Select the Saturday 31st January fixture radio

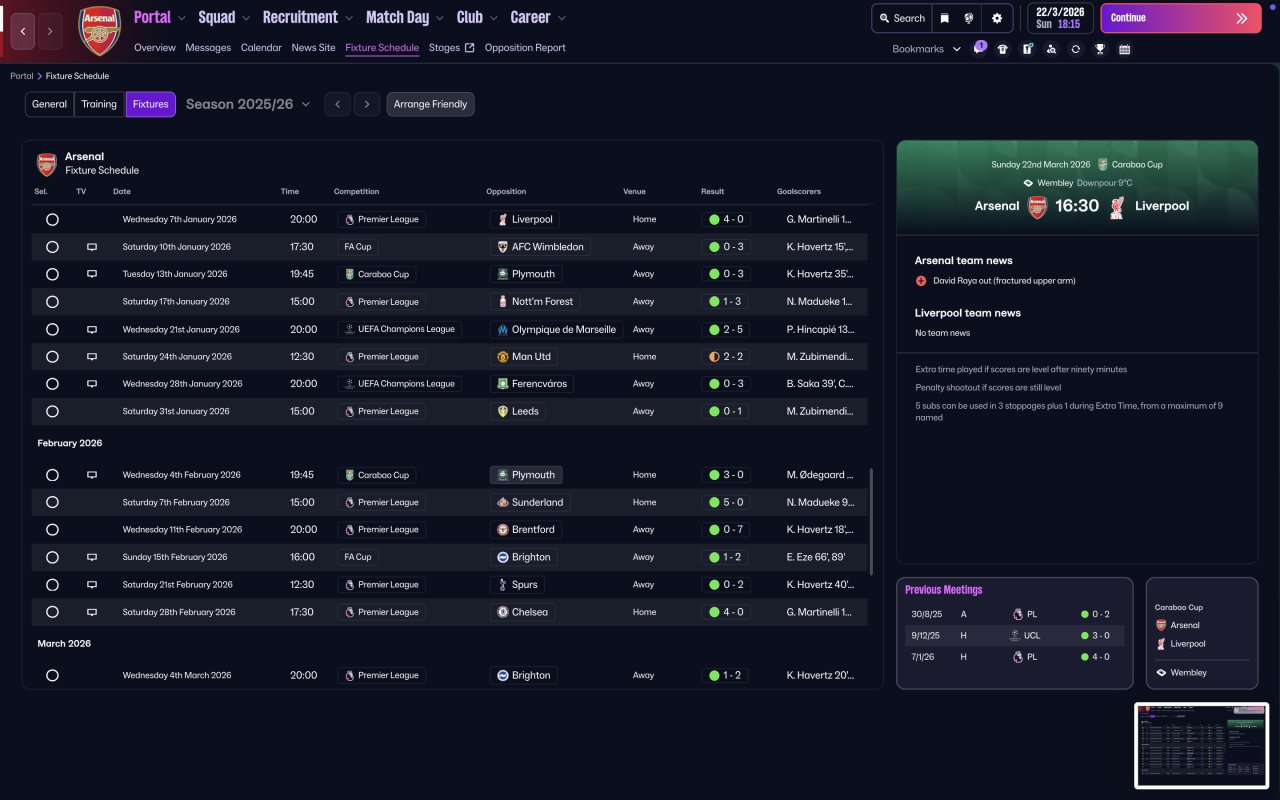52,411
